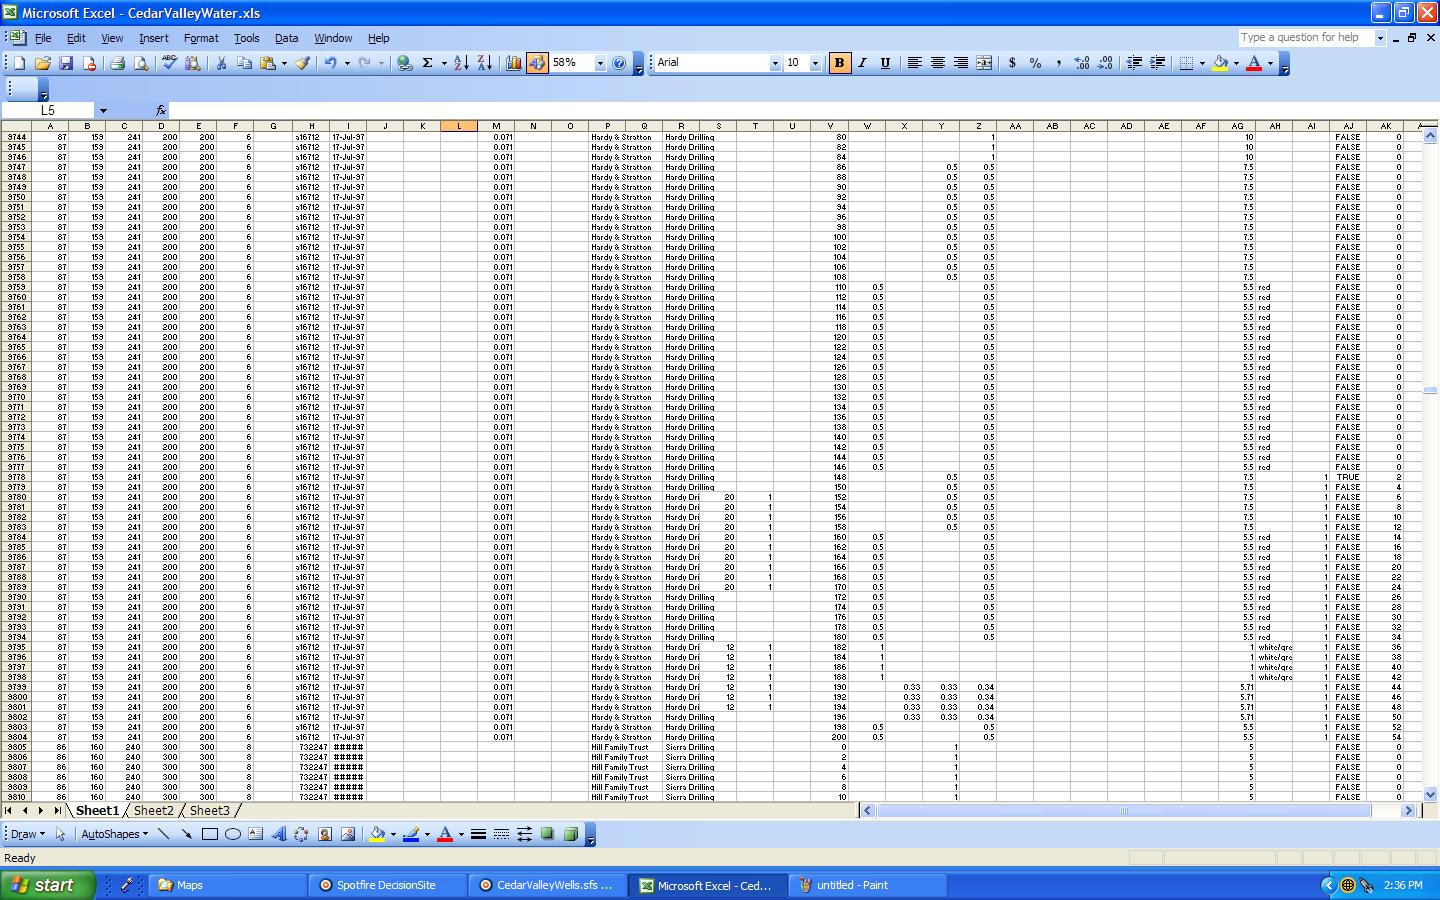Run the Spelling check icon

[169, 63]
